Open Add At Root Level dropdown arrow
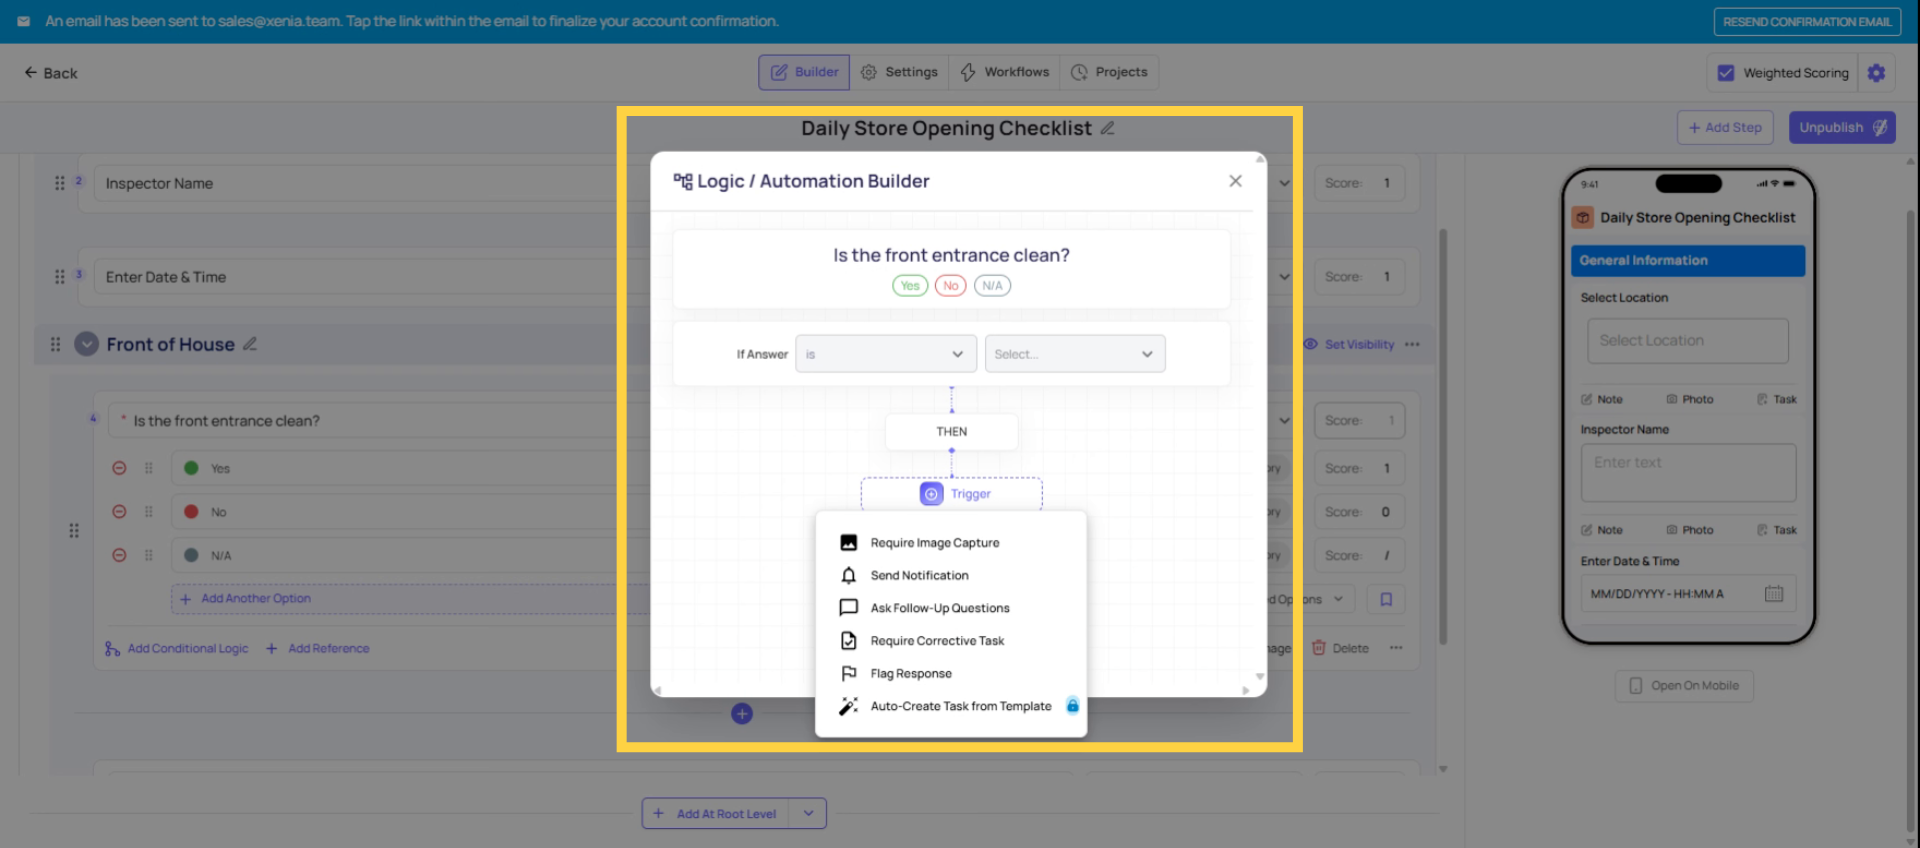Viewport: 1920px width, 848px height. coord(808,814)
